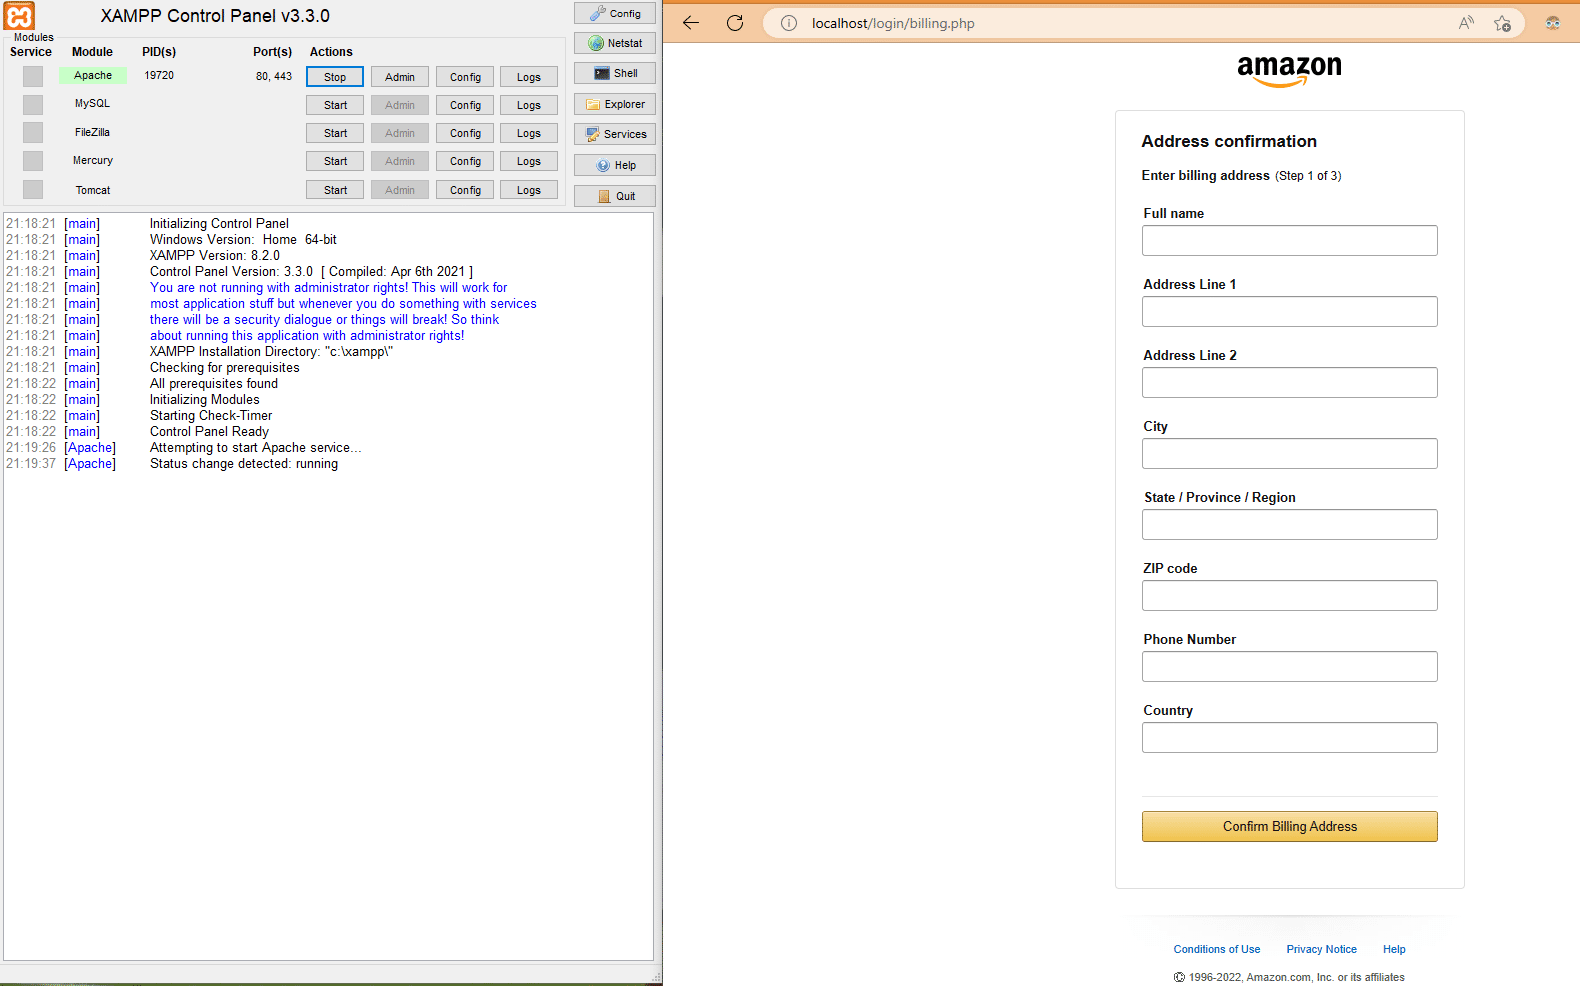View Logs for the Tomcat module
The image size is (1580, 986).
[x=529, y=190]
